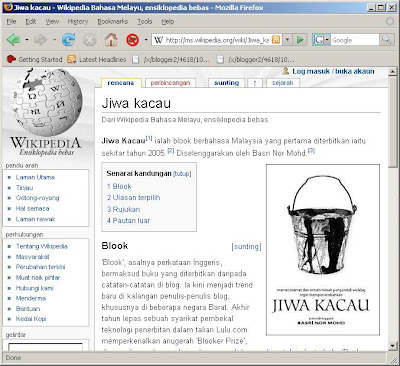Click the Google search engine icon
The image size is (400, 366).
(319, 40)
